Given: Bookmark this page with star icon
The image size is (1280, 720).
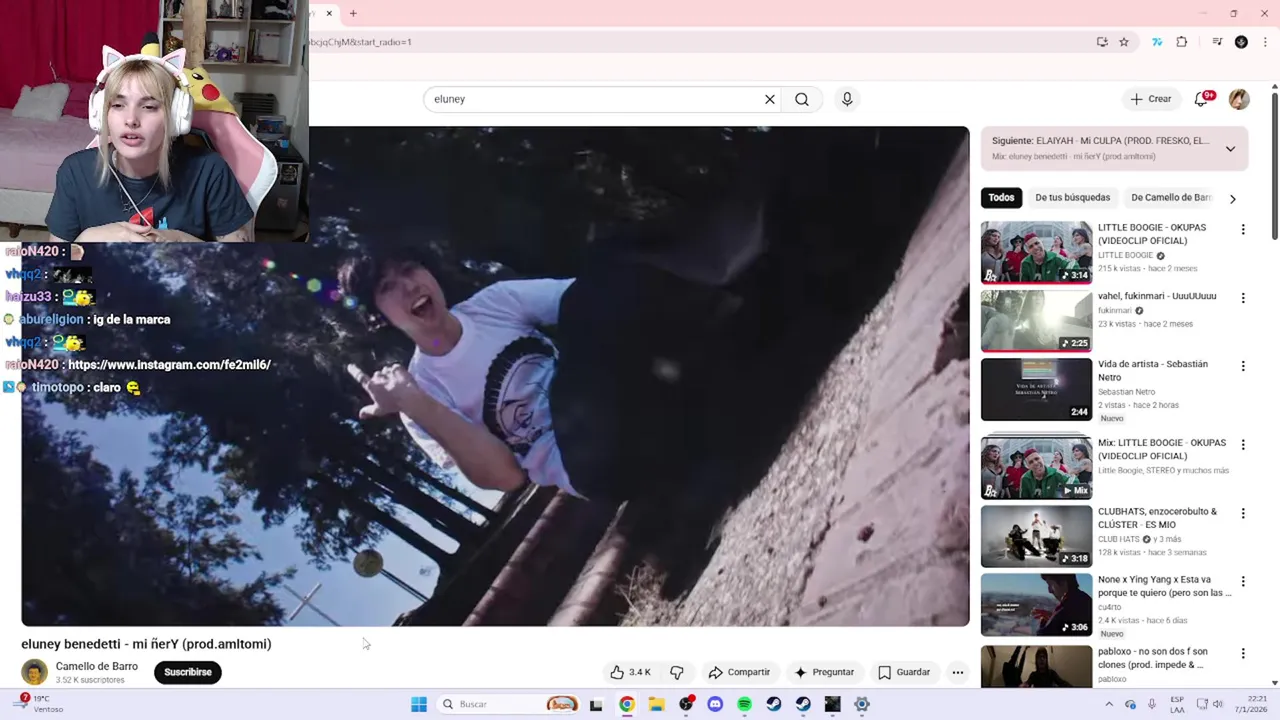Looking at the screenshot, I should (x=1124, y=42).
